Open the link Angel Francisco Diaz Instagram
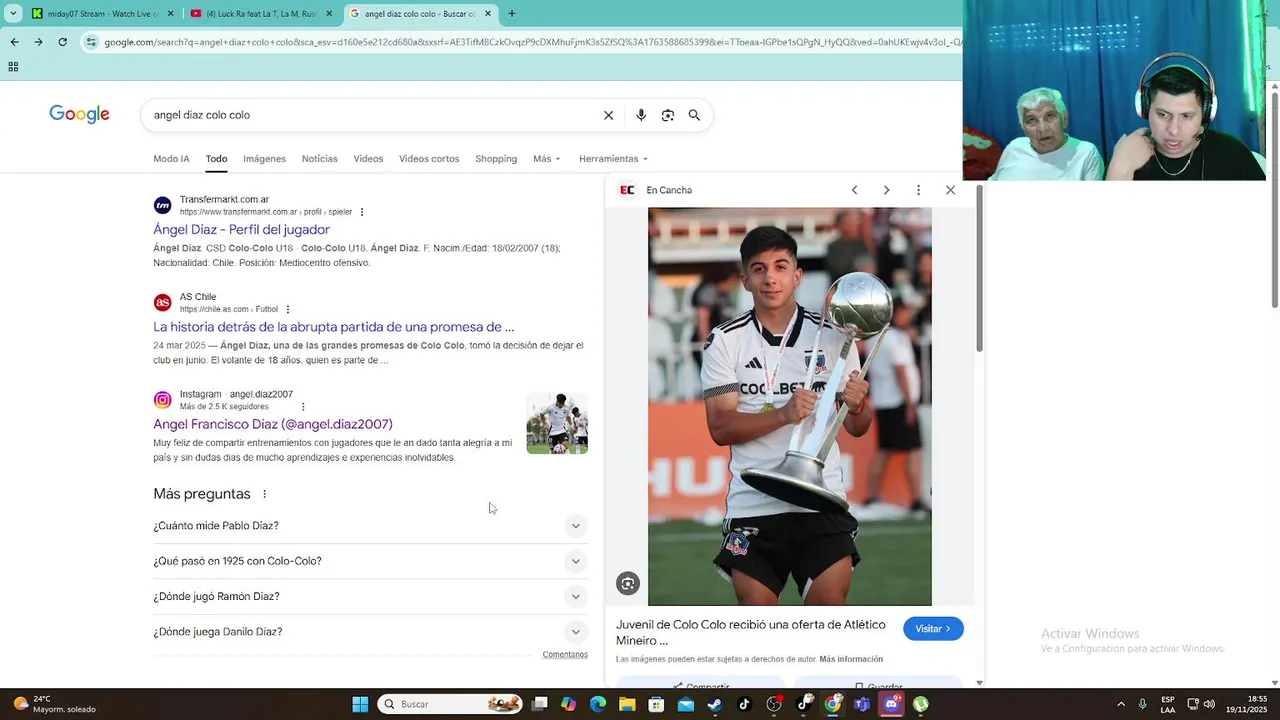 273,424
